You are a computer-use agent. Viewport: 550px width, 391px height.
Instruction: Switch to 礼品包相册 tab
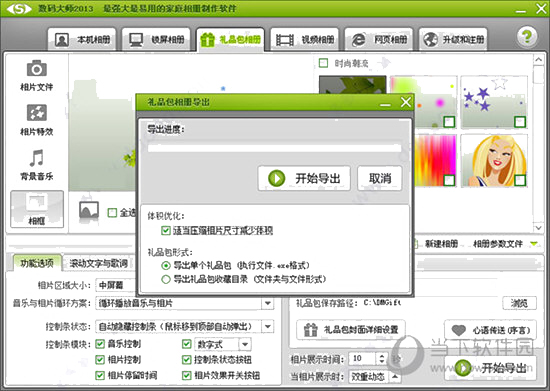[x=230, y=40]
